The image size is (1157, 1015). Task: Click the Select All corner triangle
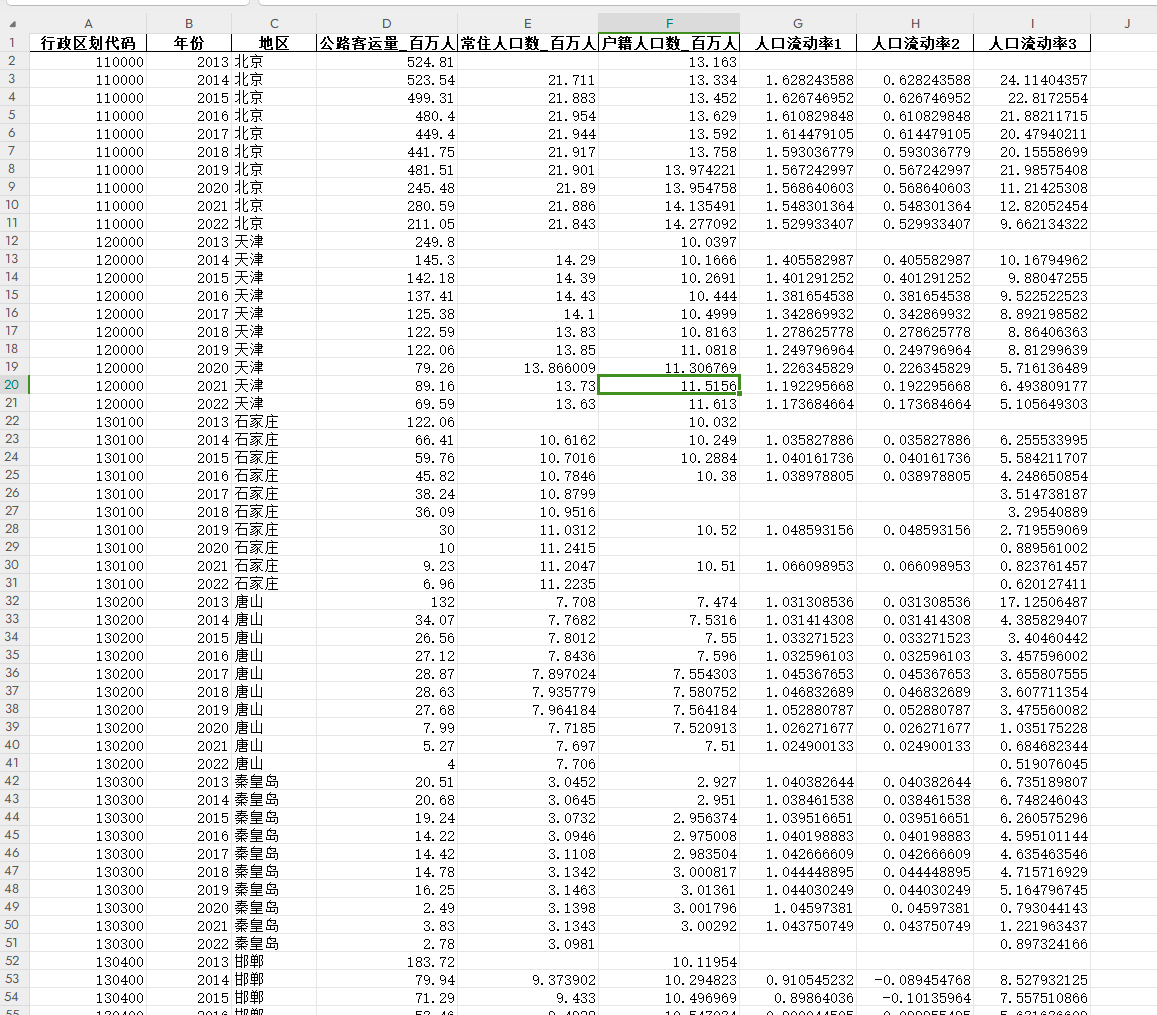(x=14, y=23)
